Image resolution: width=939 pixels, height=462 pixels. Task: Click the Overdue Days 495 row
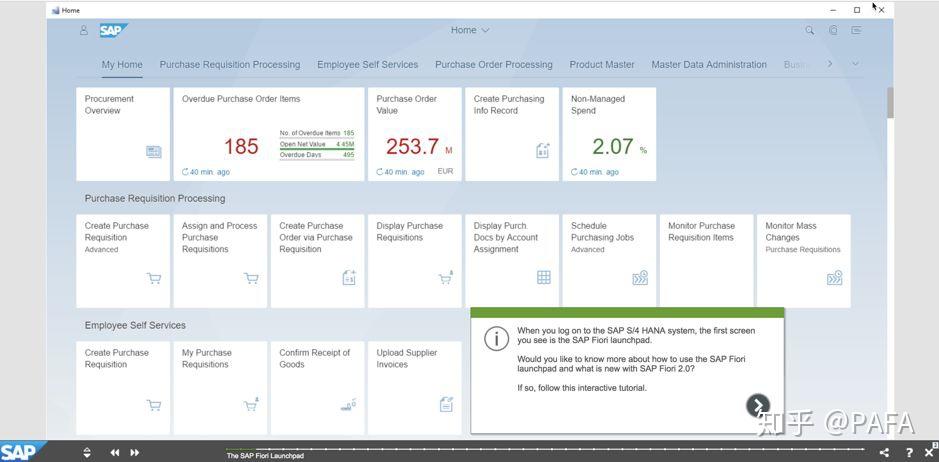pyautogui.click(x=317, y=155)
